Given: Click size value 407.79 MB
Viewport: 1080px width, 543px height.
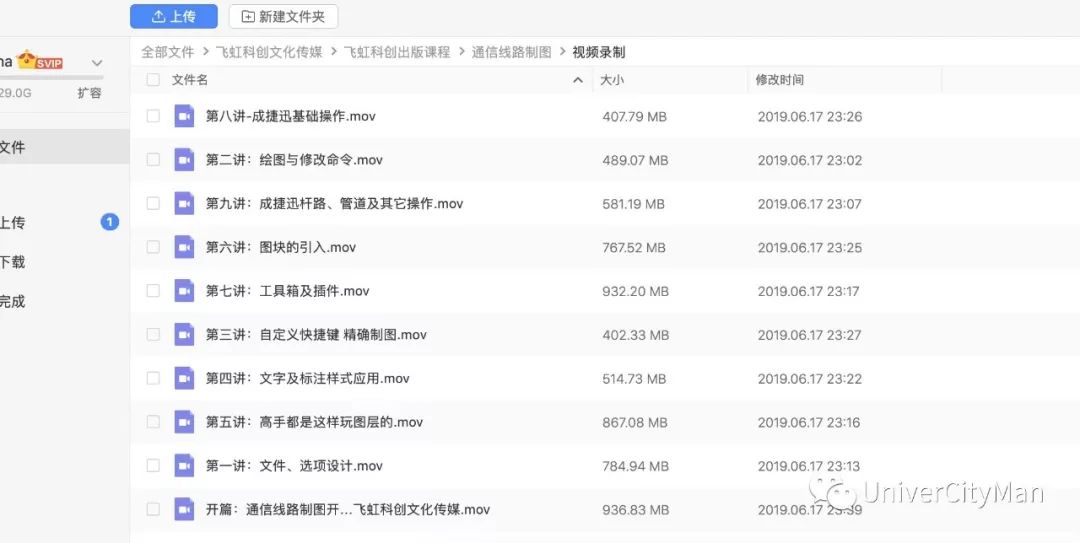Looking at the screenshot, I should (x=634, y=116).
